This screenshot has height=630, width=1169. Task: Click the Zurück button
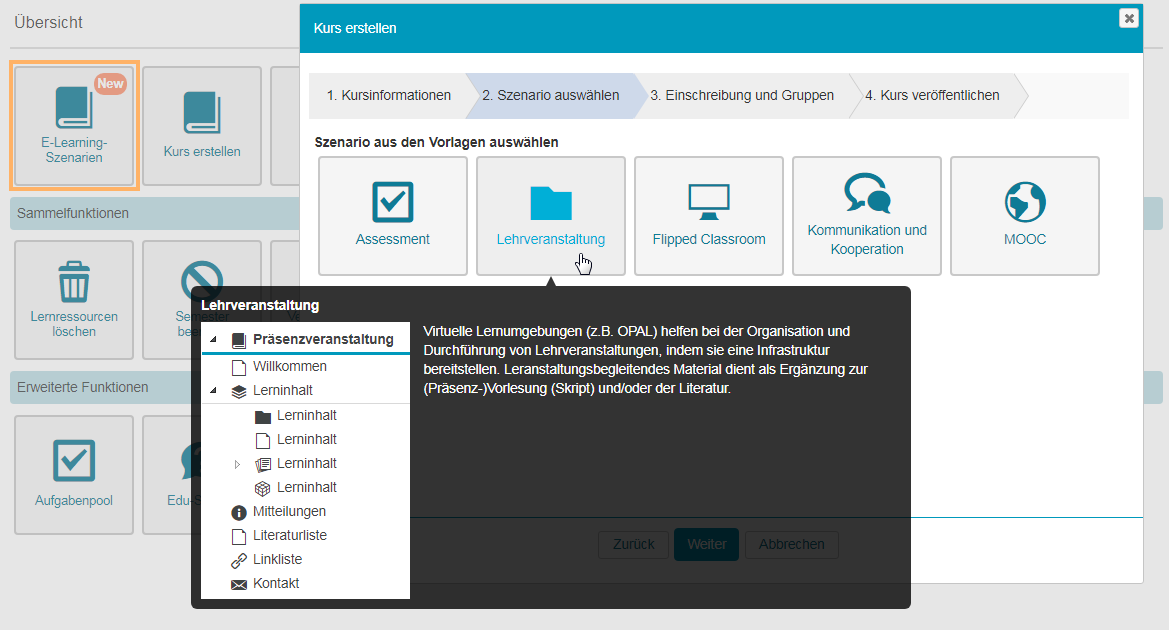click(633, 544)
